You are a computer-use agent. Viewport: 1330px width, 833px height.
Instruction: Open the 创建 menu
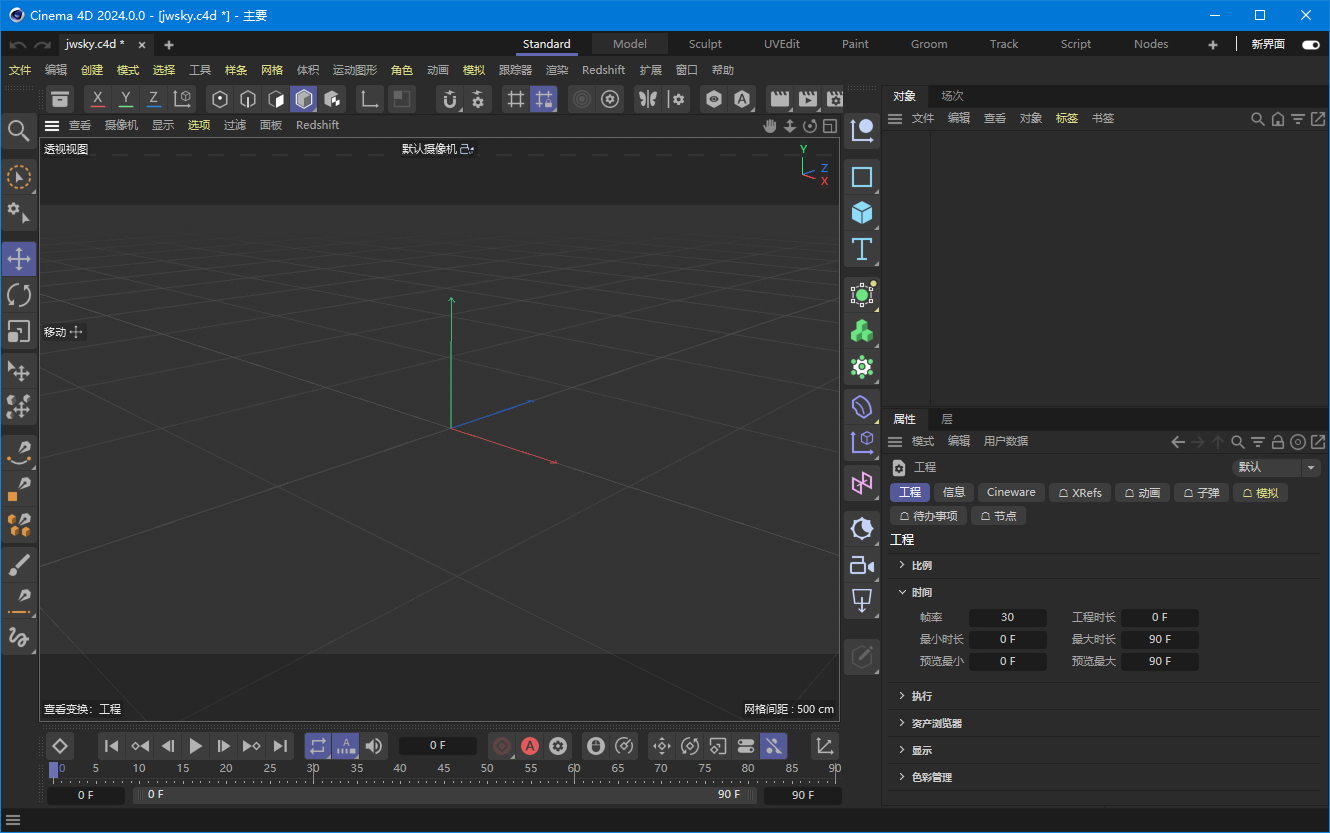(91, 70)
